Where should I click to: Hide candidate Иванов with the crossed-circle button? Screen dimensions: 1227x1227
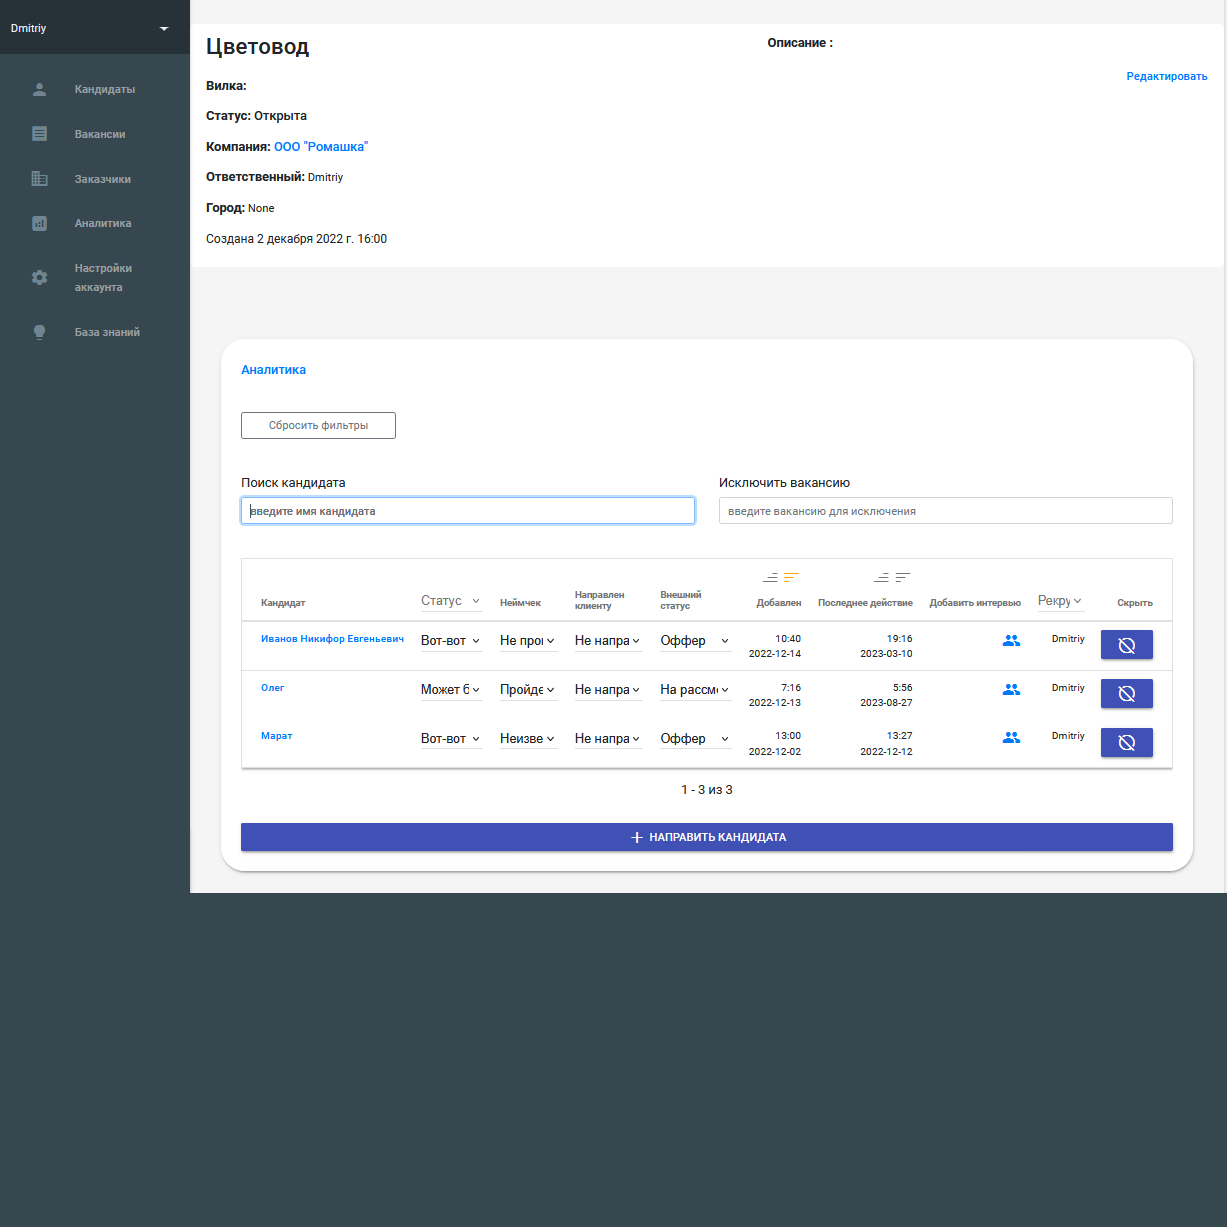(1126, 645)
